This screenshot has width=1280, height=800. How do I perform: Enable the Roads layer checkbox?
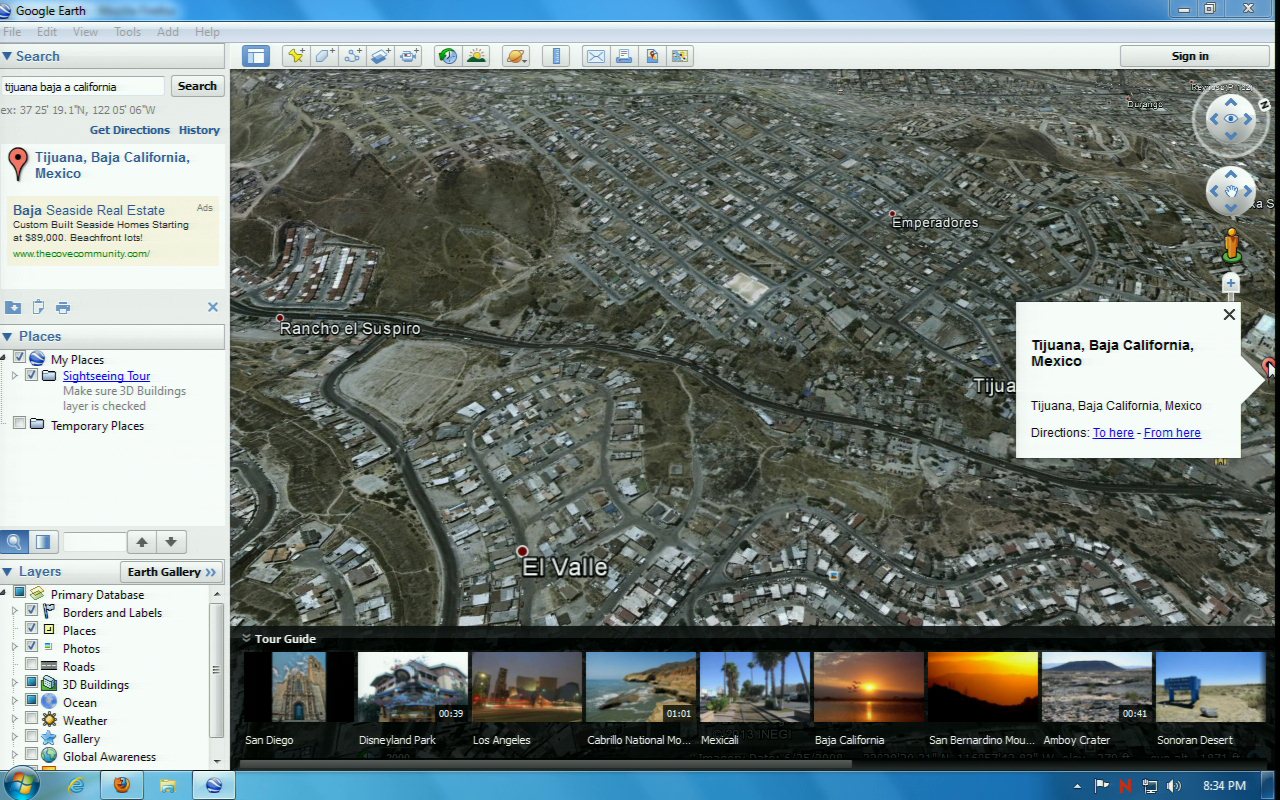pos(32,666)
